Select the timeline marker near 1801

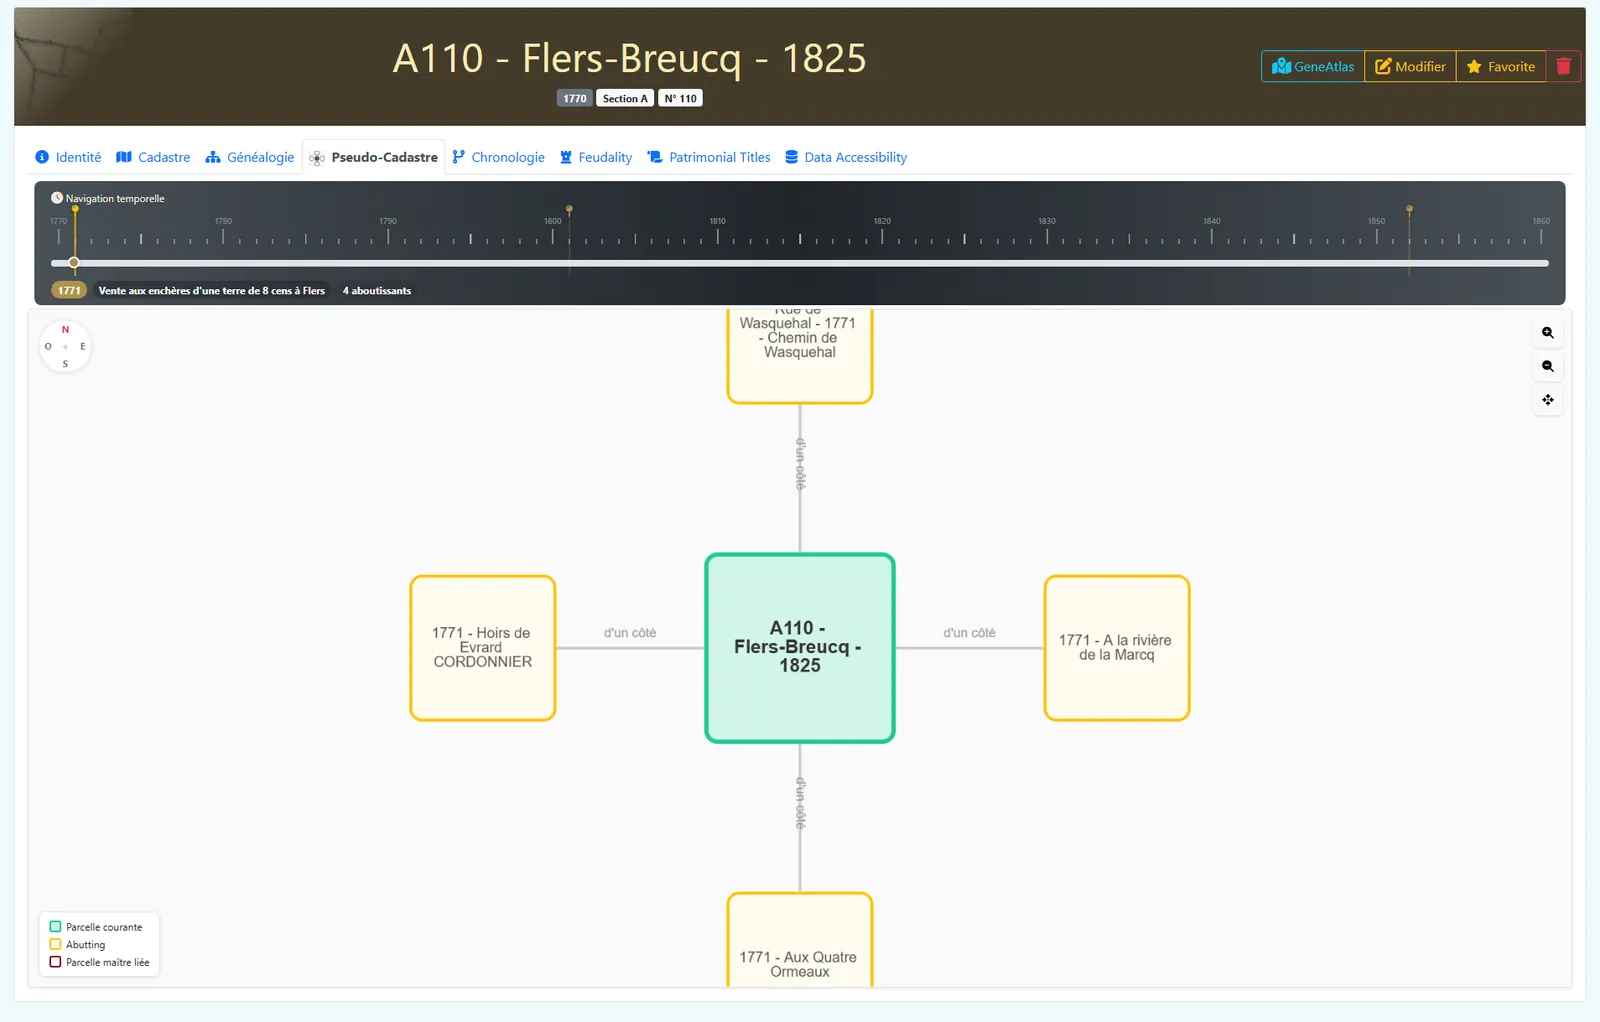pos(569,210)
